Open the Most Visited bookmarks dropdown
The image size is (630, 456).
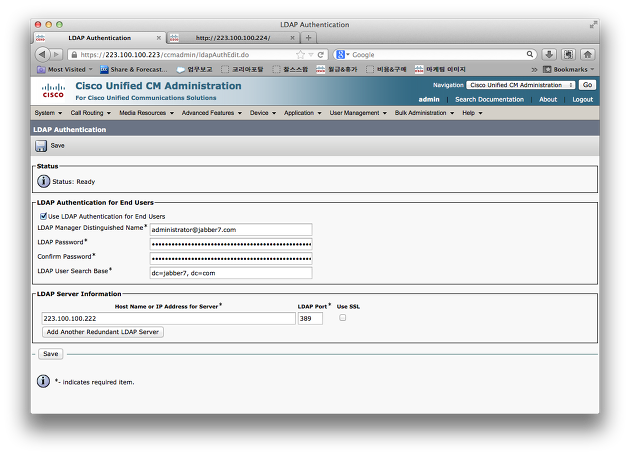click(x=65, y=70)
